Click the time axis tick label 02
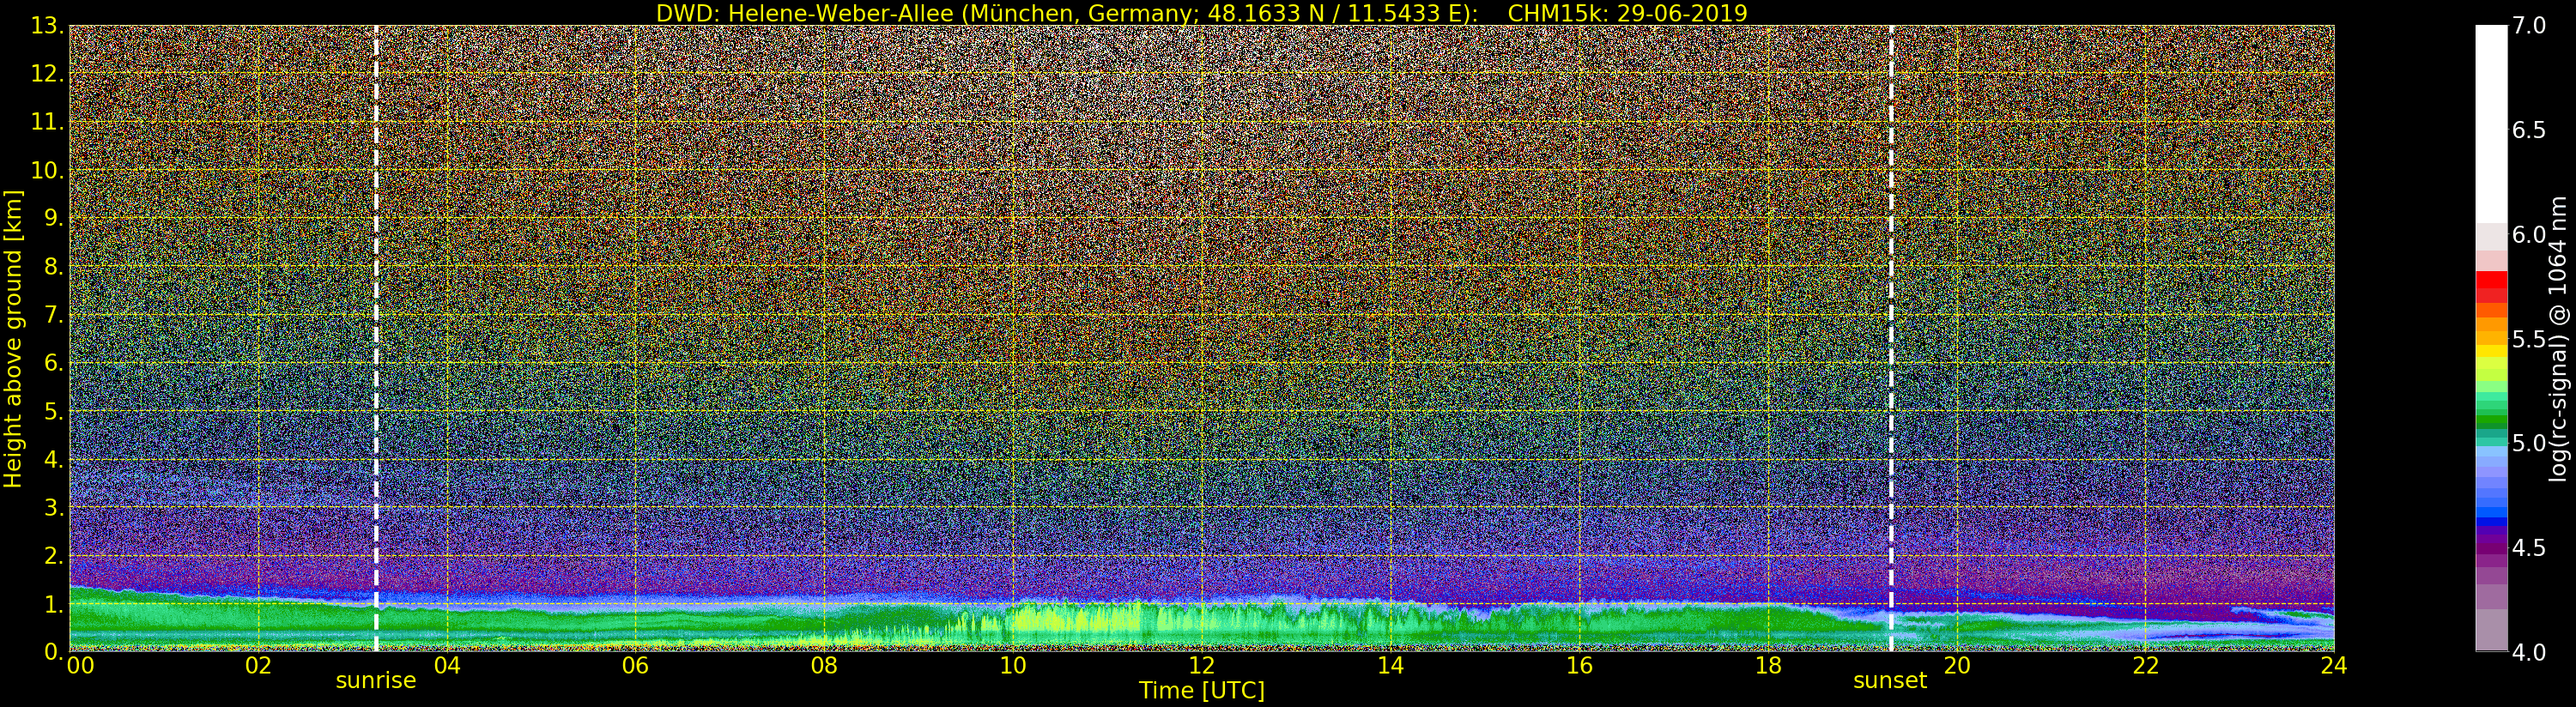This screenshot has height=707, width=2576. pos(258,665)
